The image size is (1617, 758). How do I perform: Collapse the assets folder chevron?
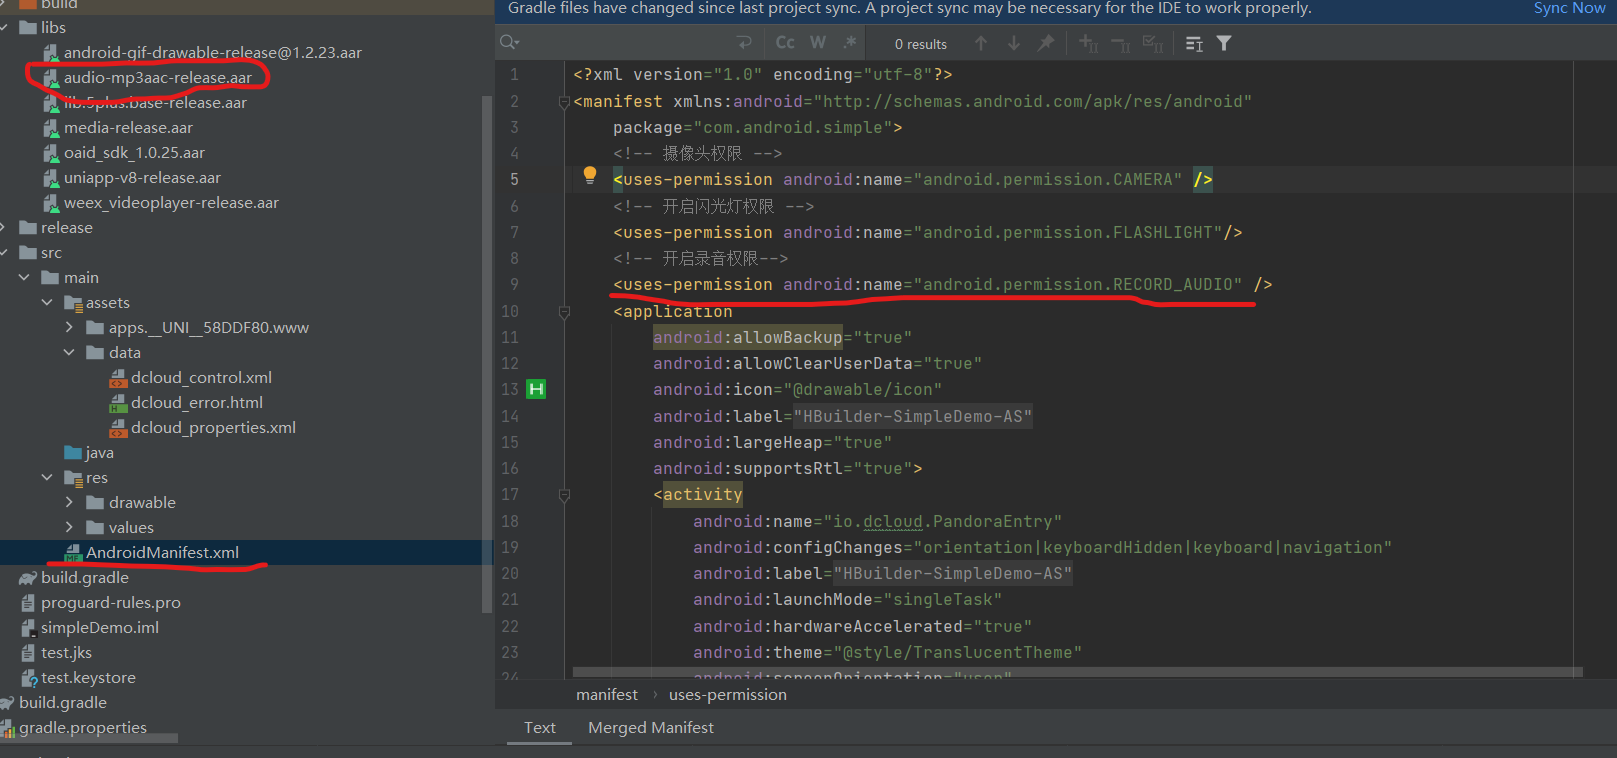tap(47, 303)
